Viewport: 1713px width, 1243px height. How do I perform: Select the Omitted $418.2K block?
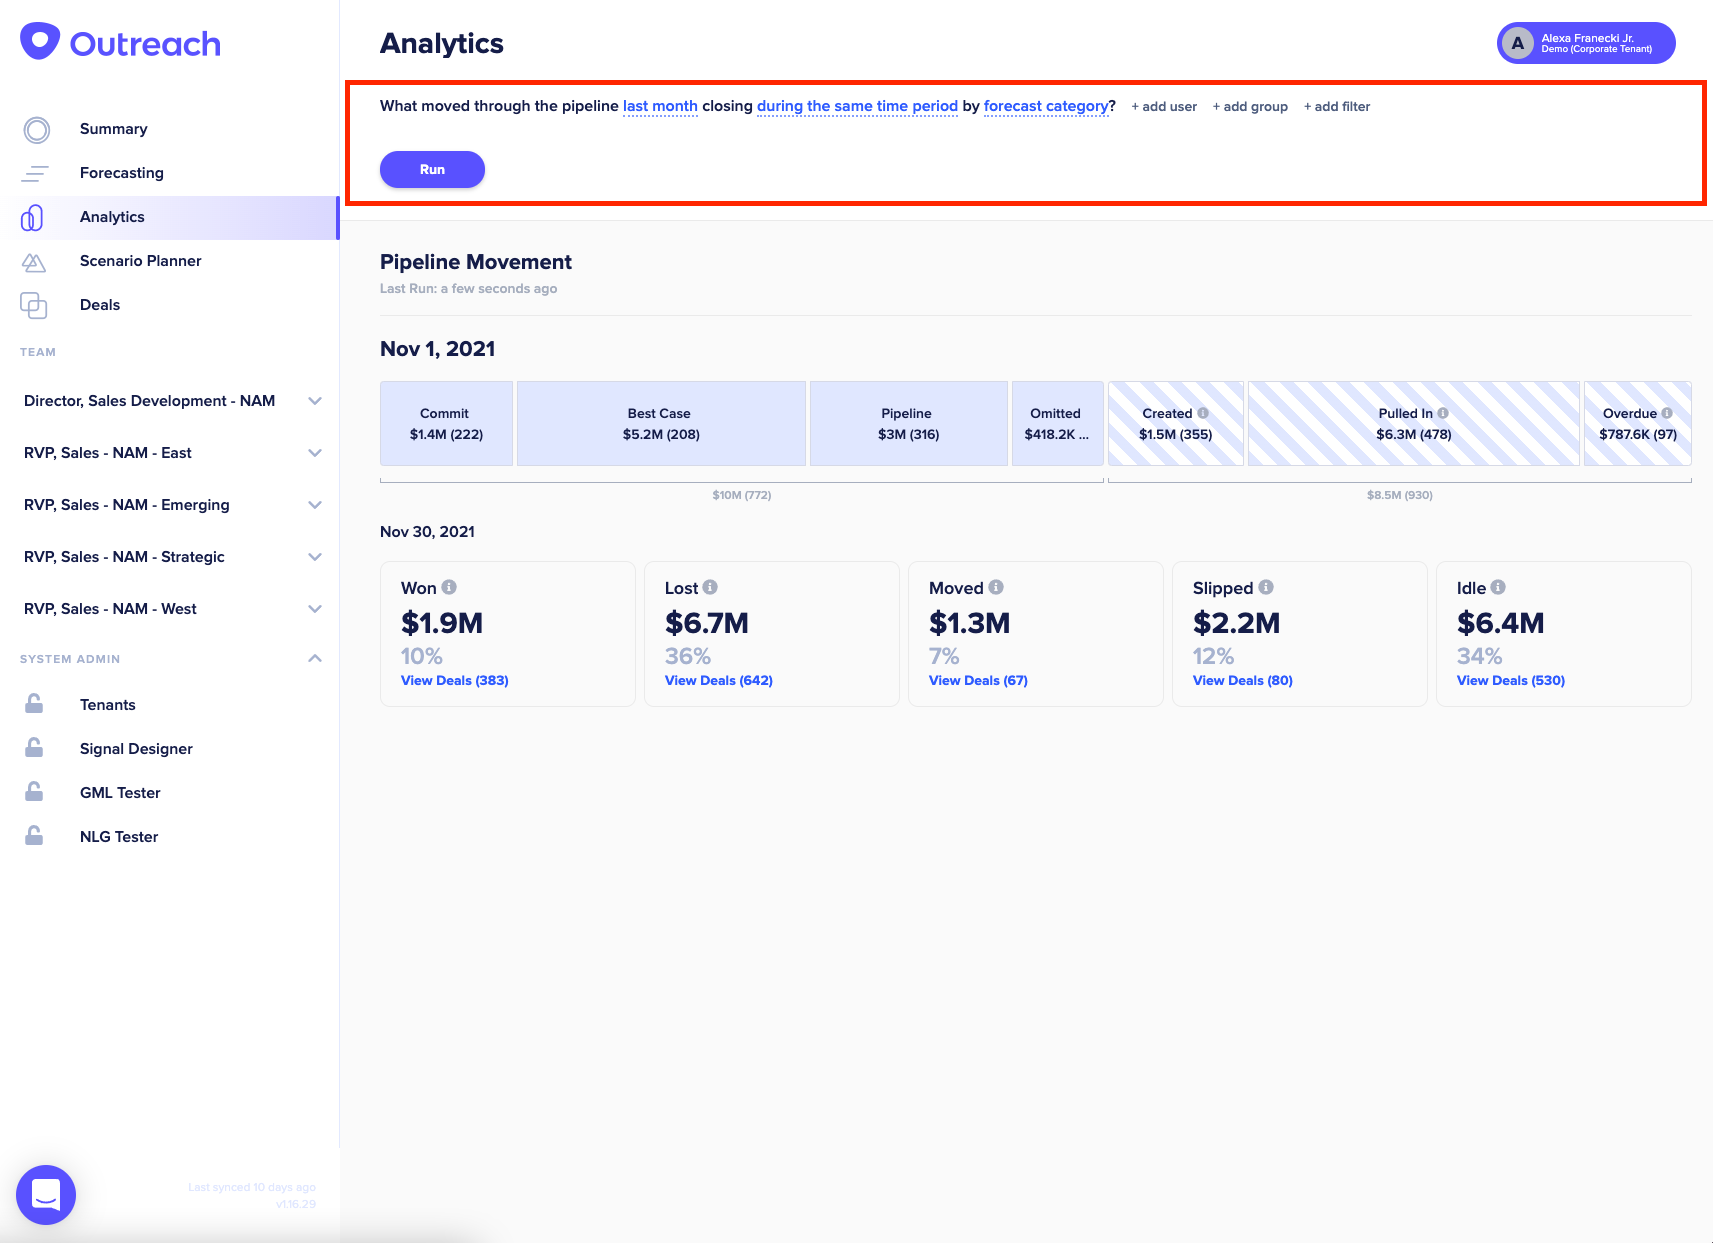[x=1058, y=423]
